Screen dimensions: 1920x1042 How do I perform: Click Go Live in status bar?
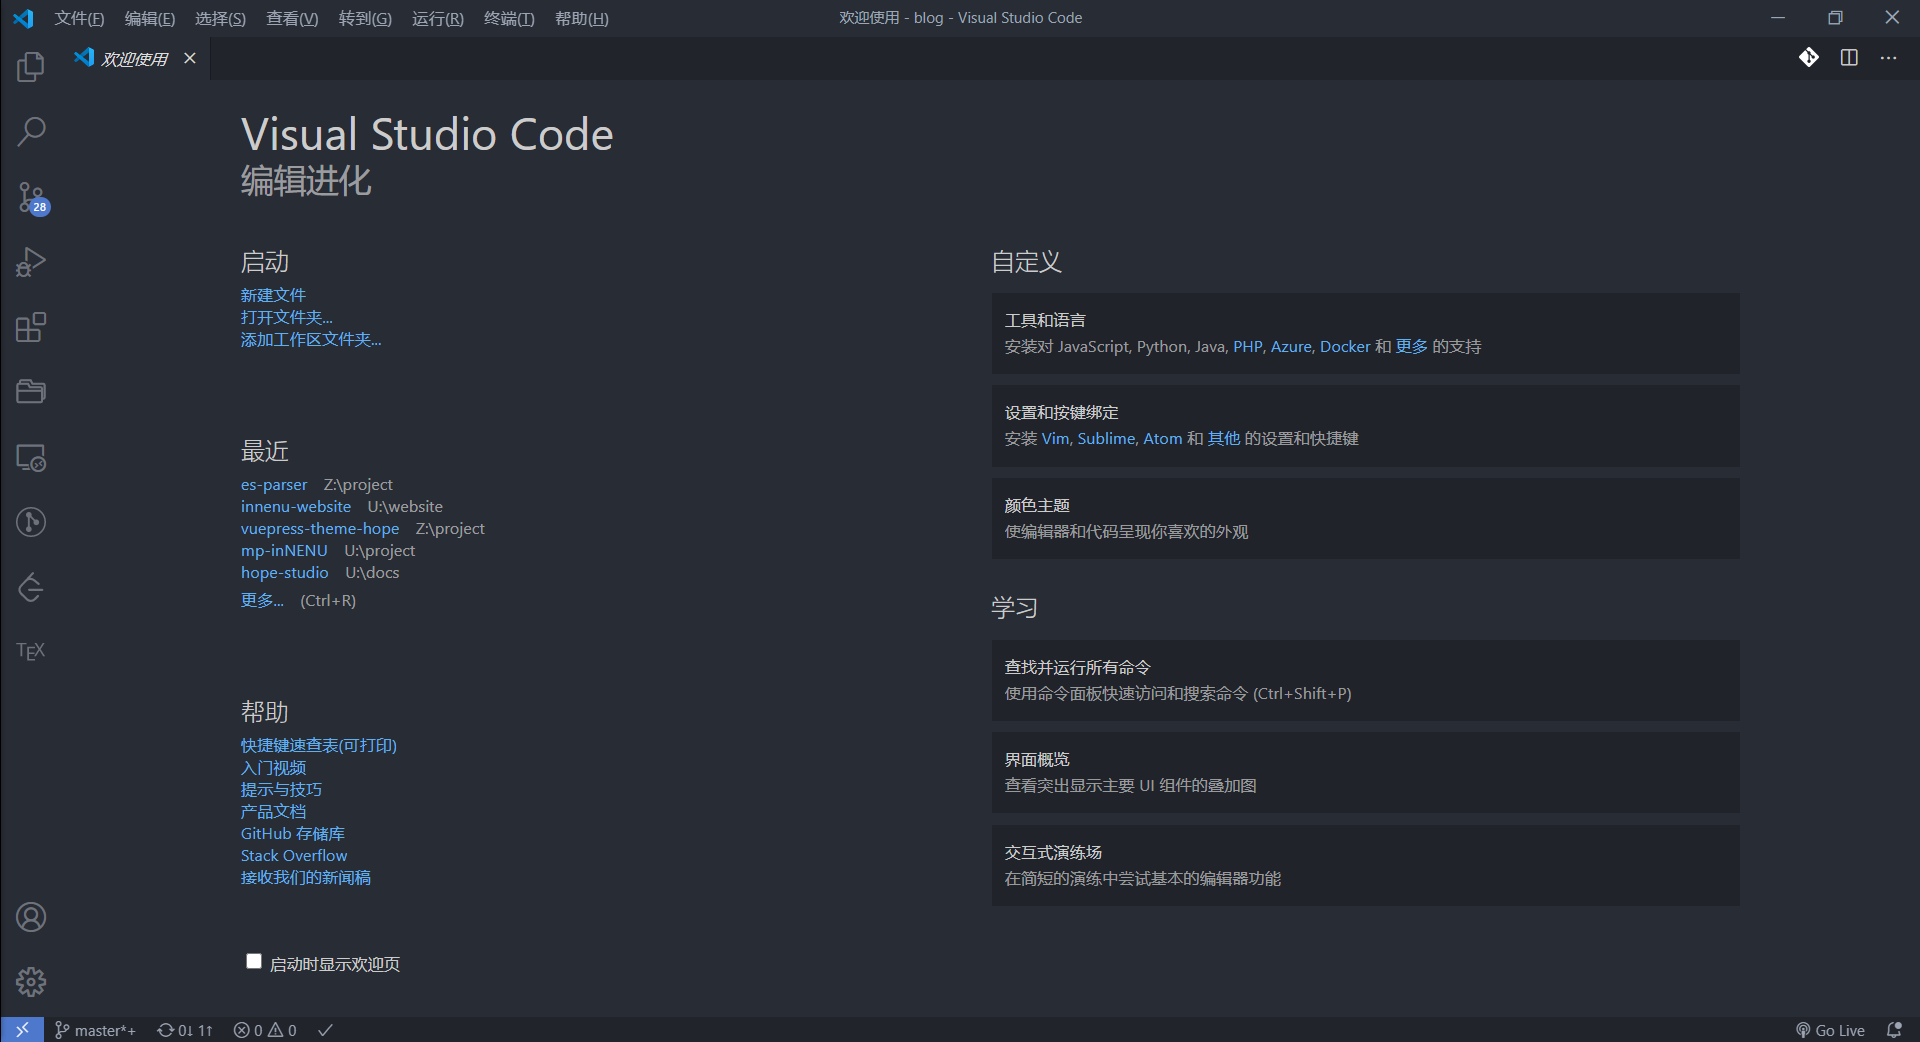pyautogui.click(x=1830, y=1030)
